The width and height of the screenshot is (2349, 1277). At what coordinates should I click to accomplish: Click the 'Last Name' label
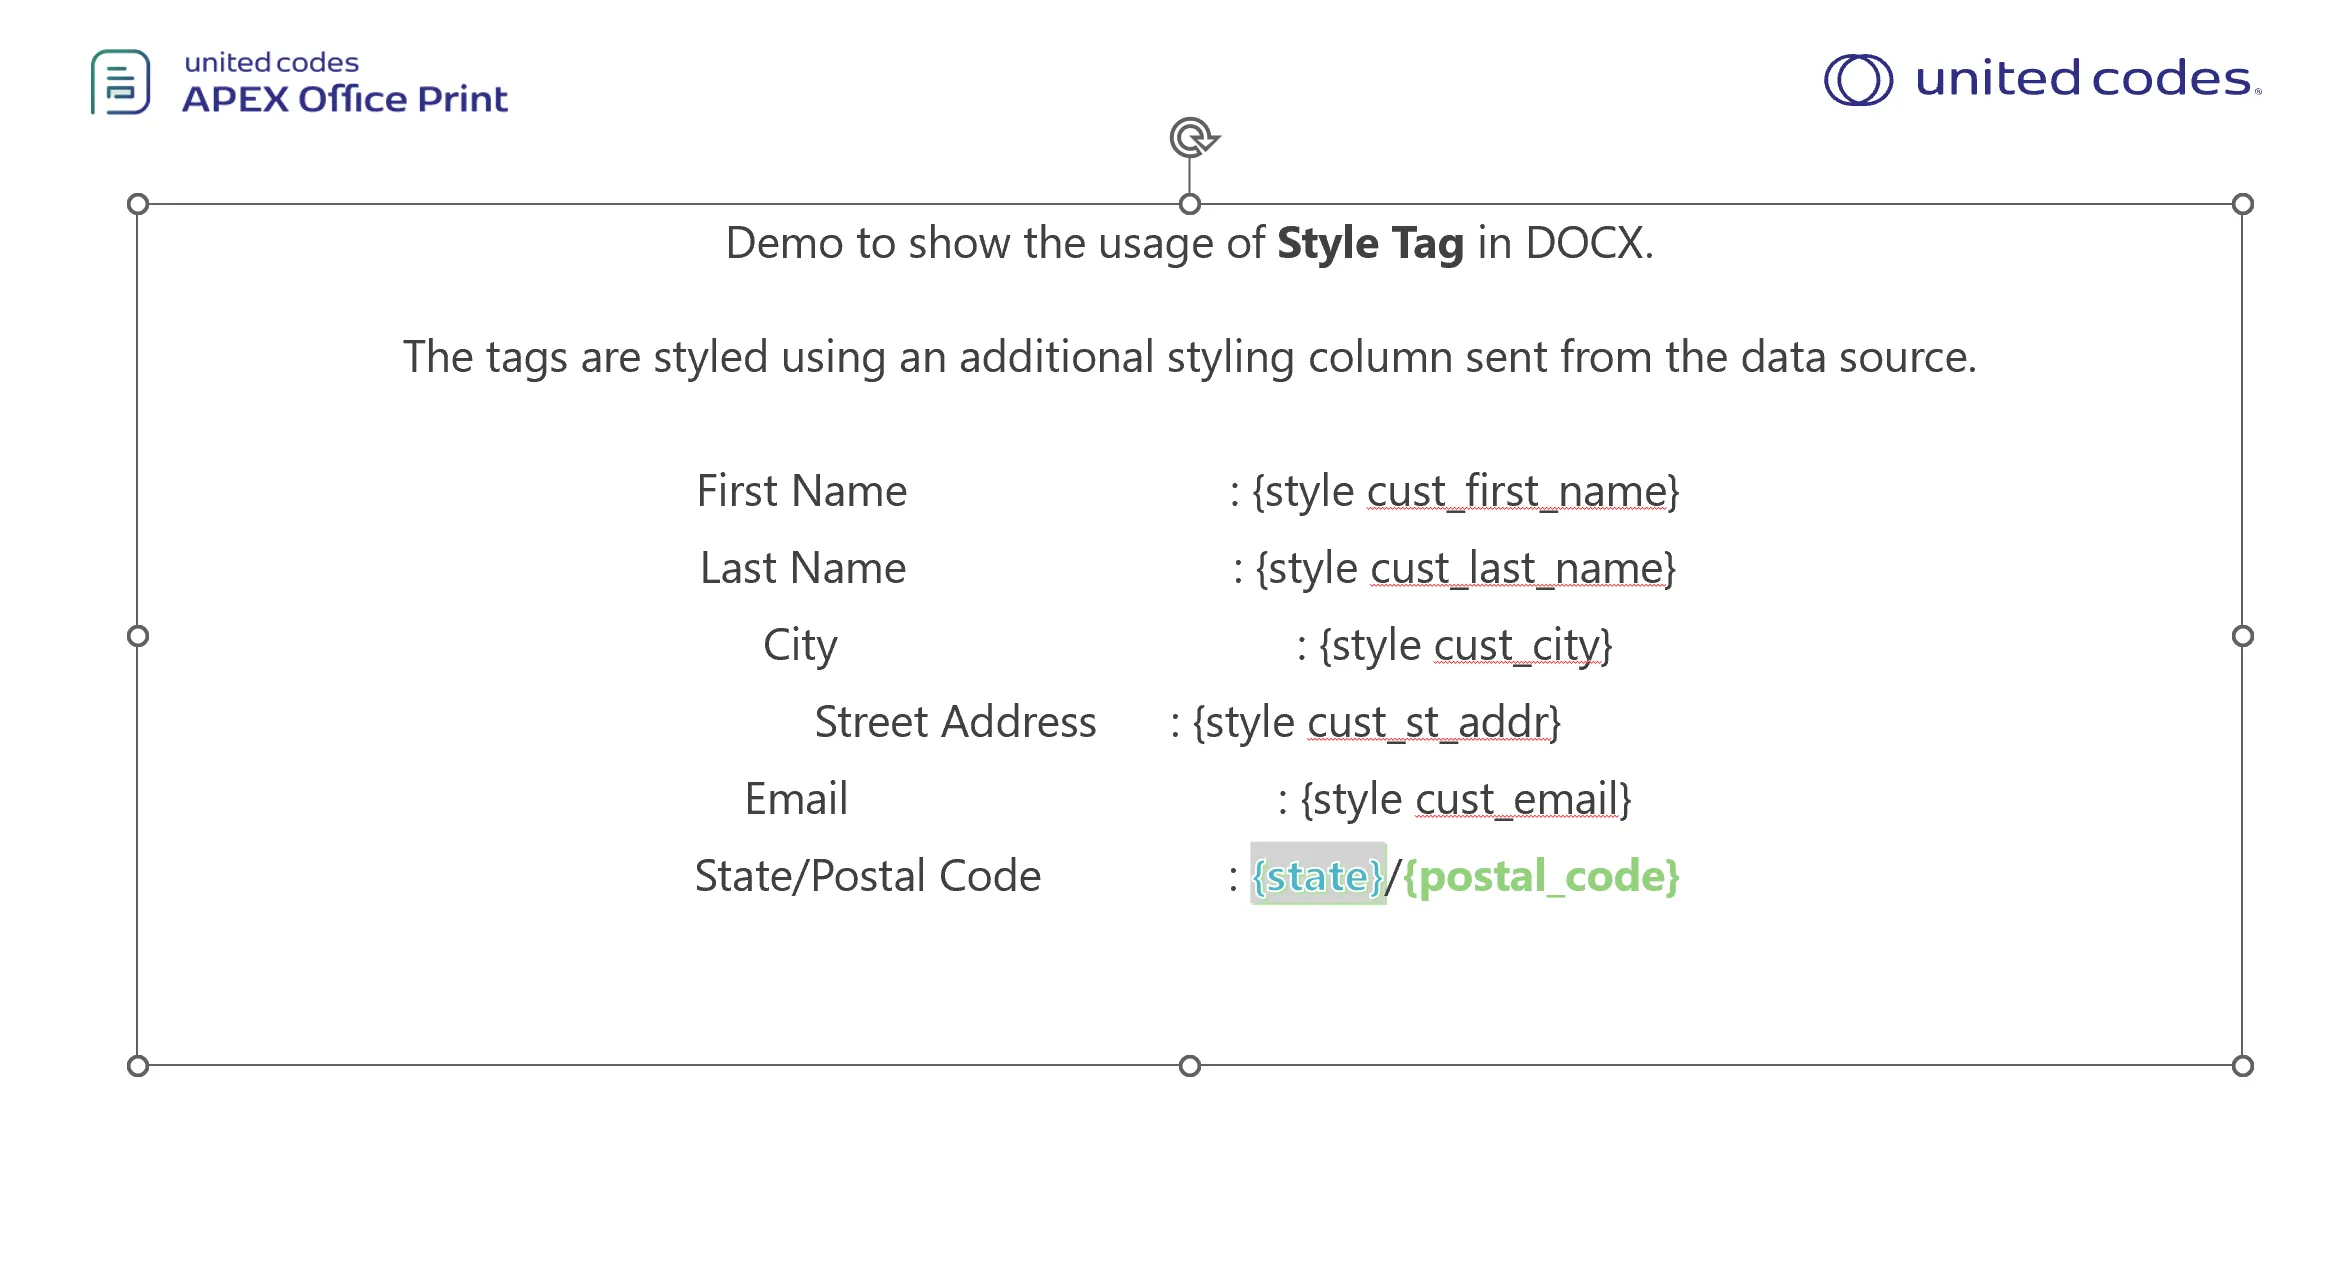[803, 568]
